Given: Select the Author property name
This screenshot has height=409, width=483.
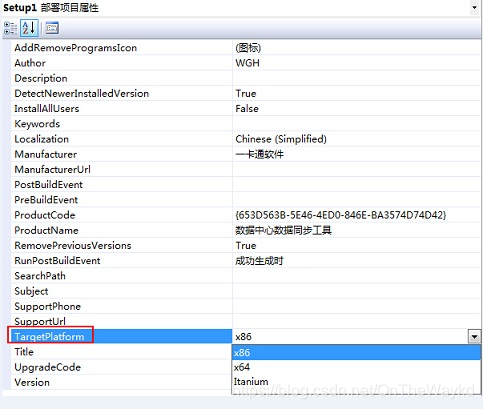Looking at the screenshot, I should 30,63.
